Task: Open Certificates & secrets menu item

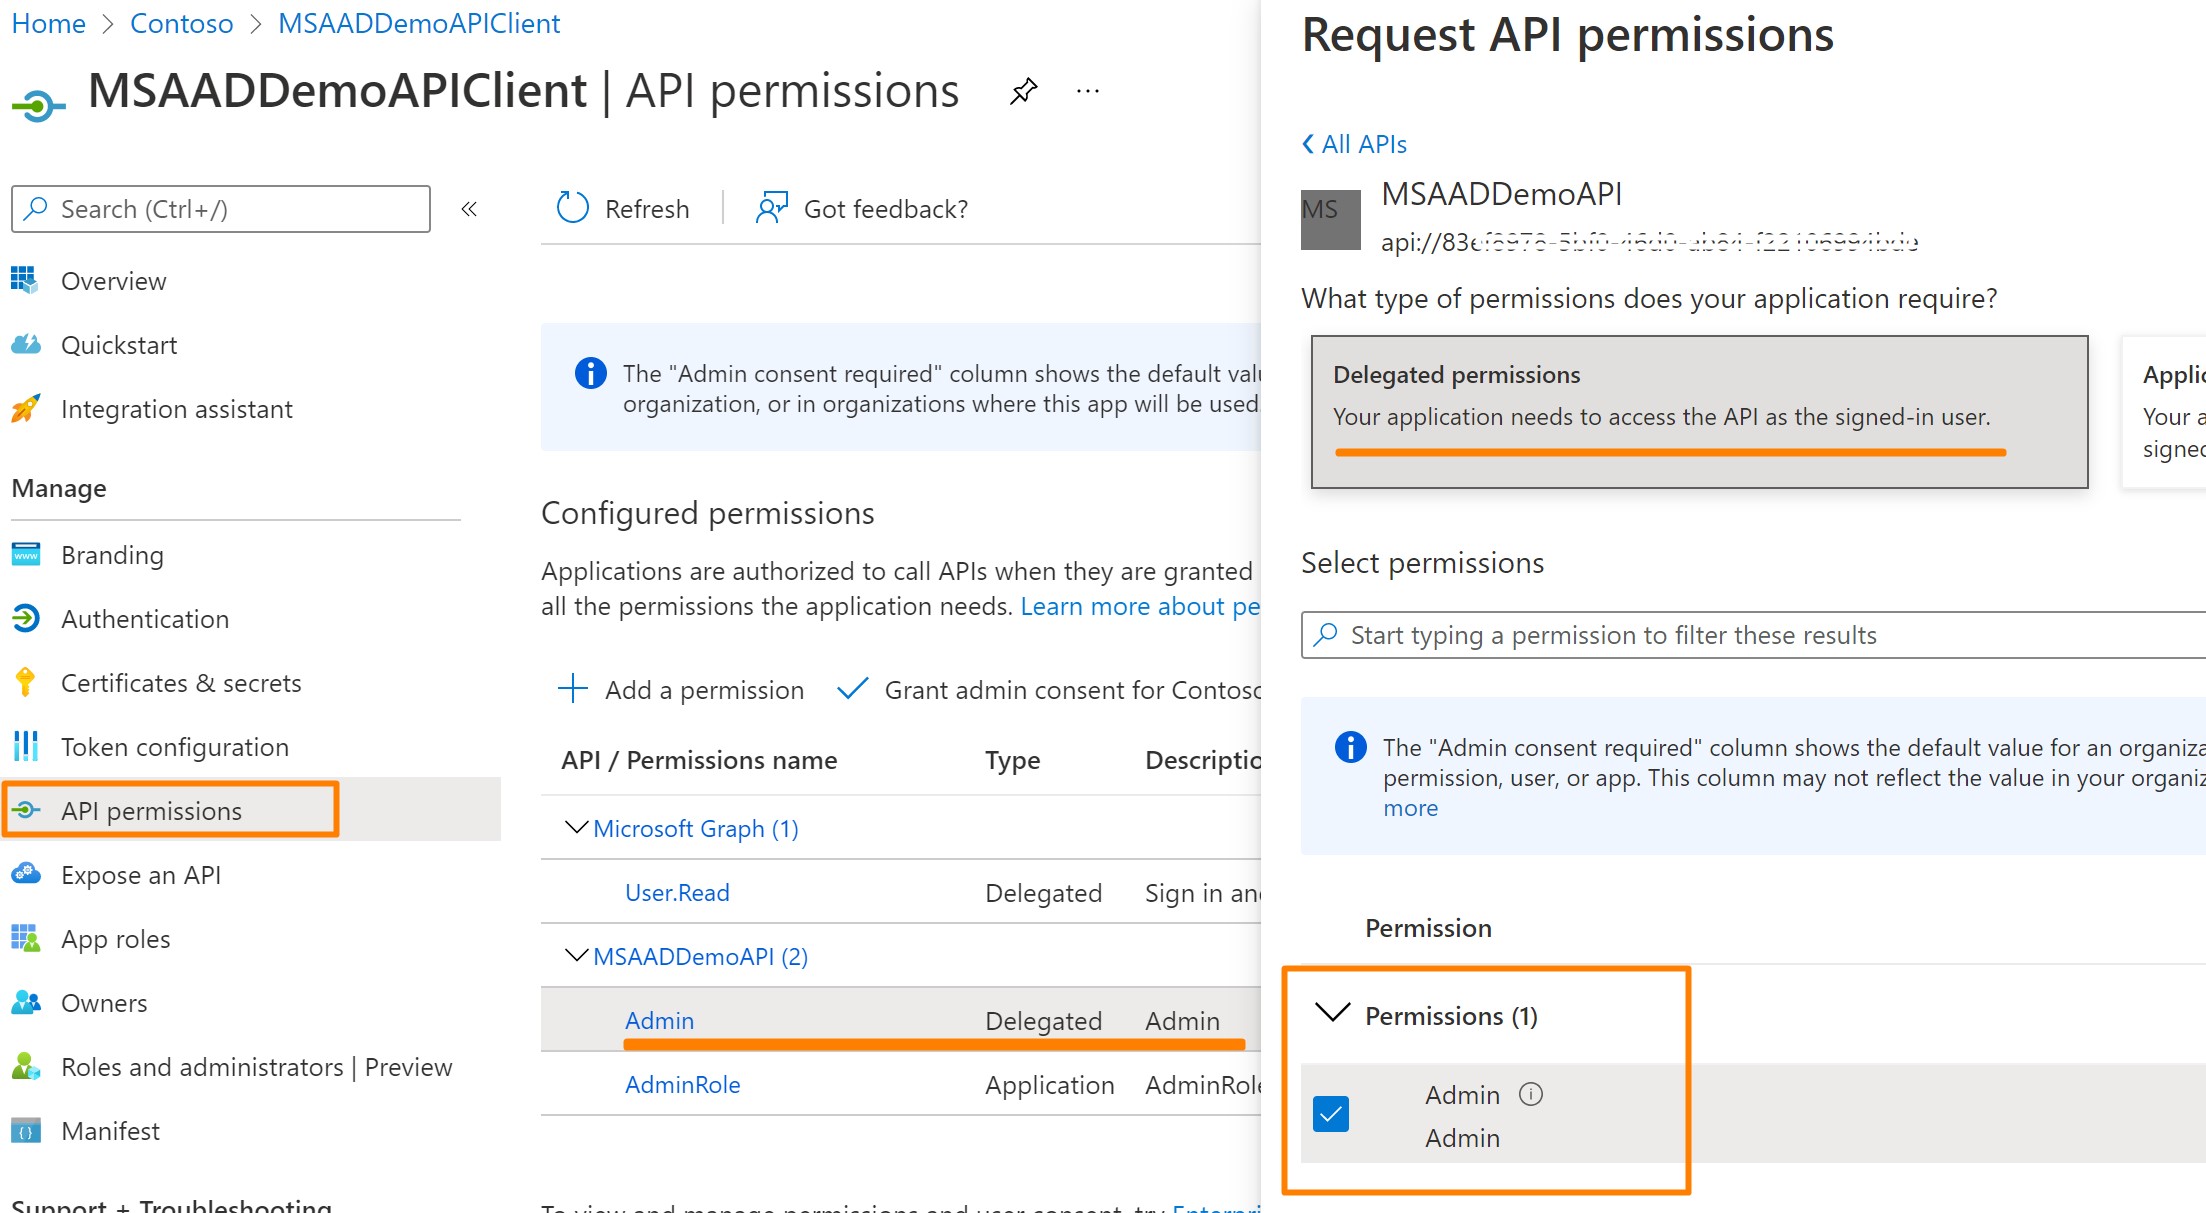Action: (x=181, y=683)
